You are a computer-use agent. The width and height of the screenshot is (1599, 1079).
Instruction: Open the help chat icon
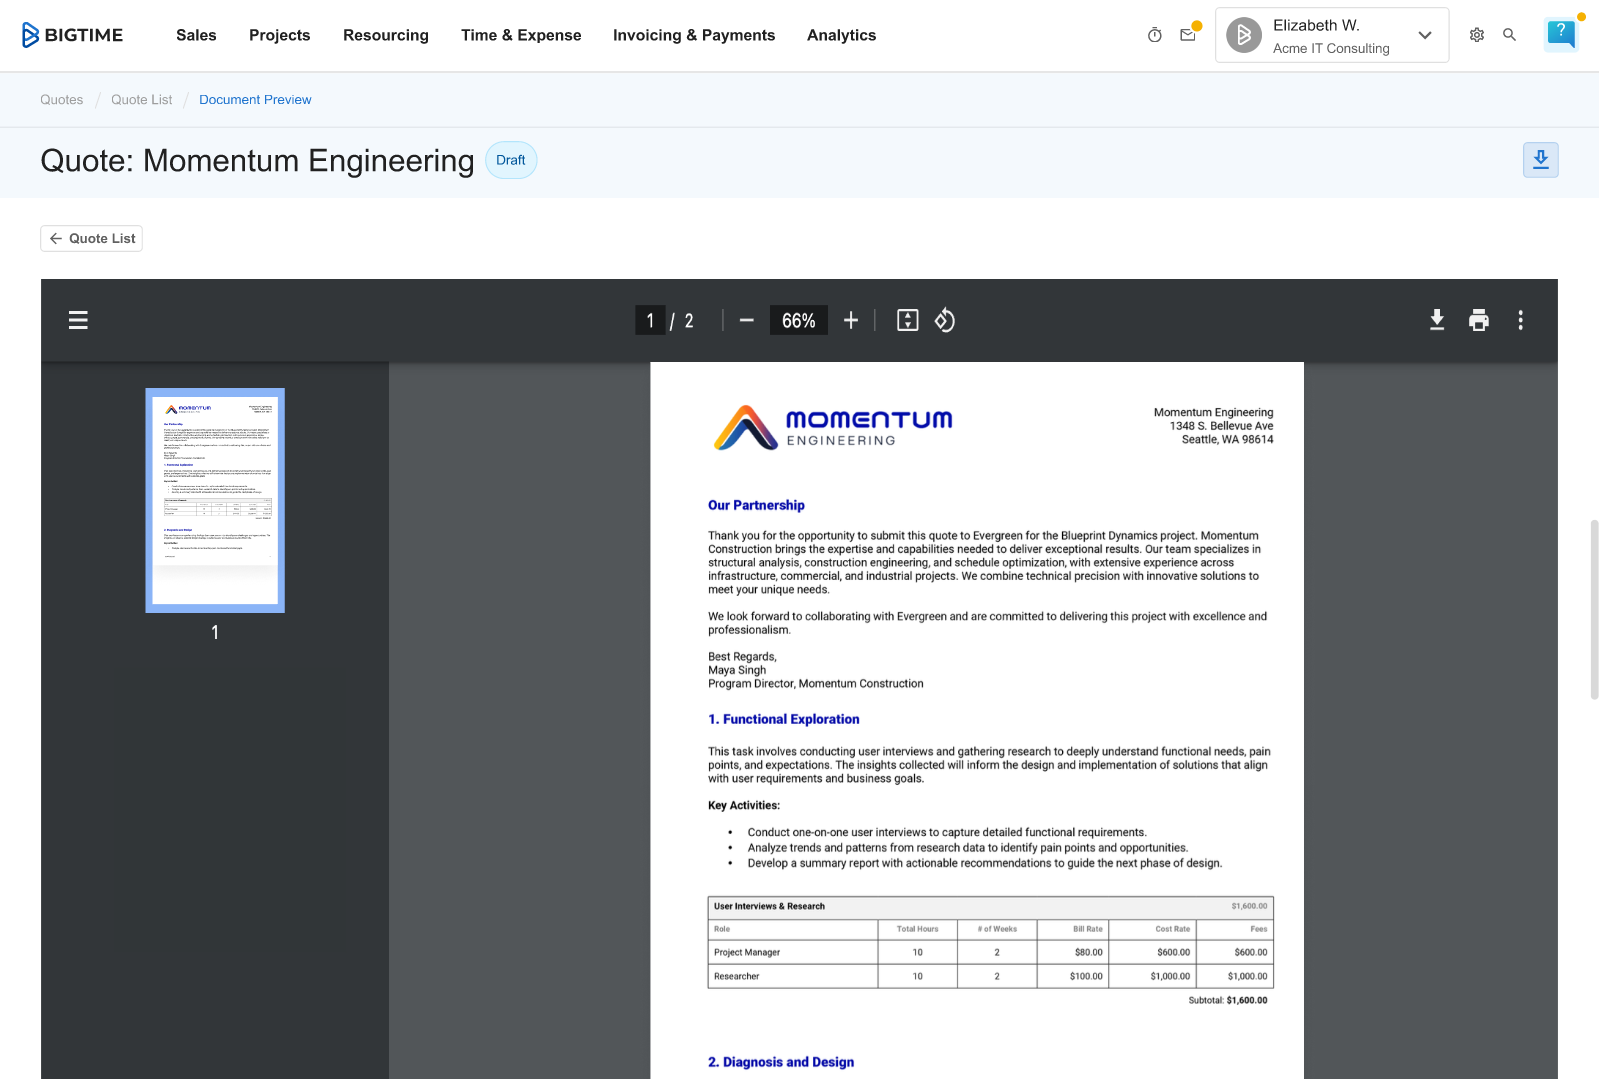point(1560,34)
